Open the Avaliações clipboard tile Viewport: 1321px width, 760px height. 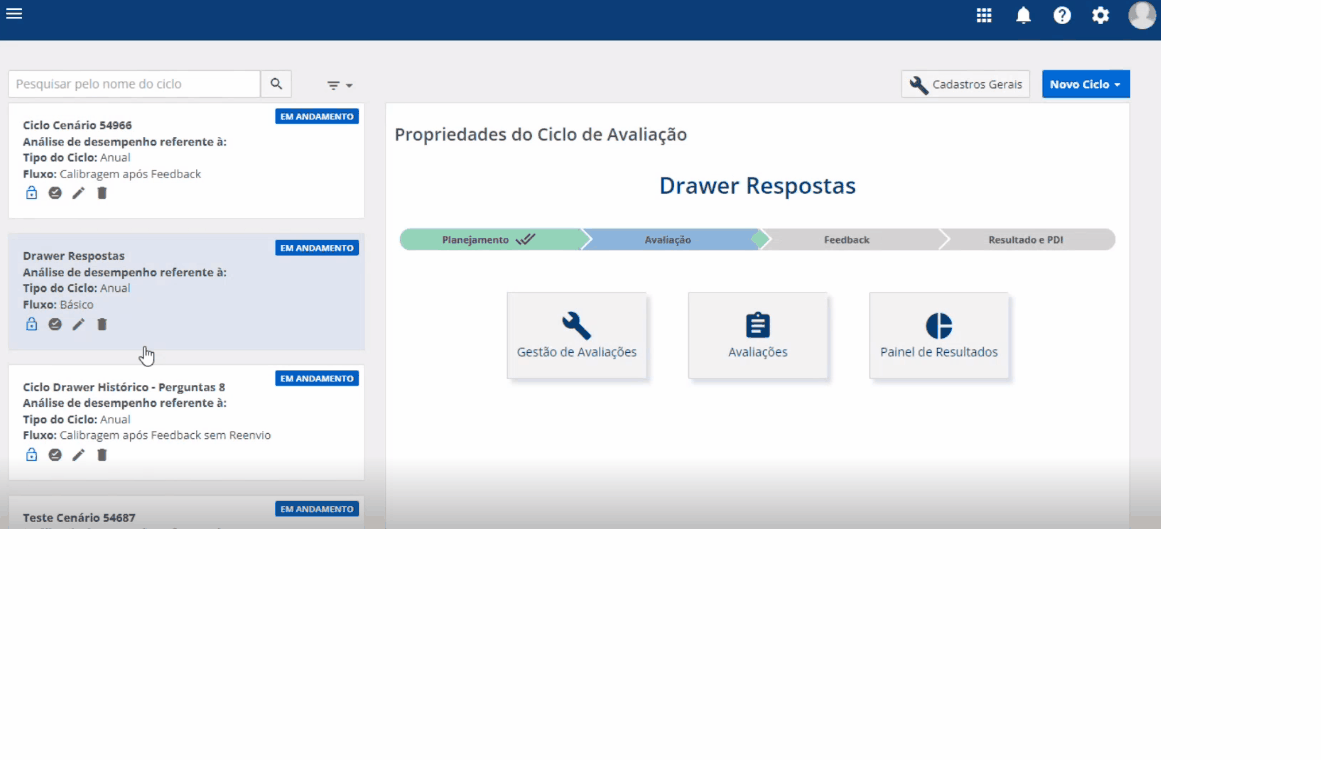coord(758,335)
